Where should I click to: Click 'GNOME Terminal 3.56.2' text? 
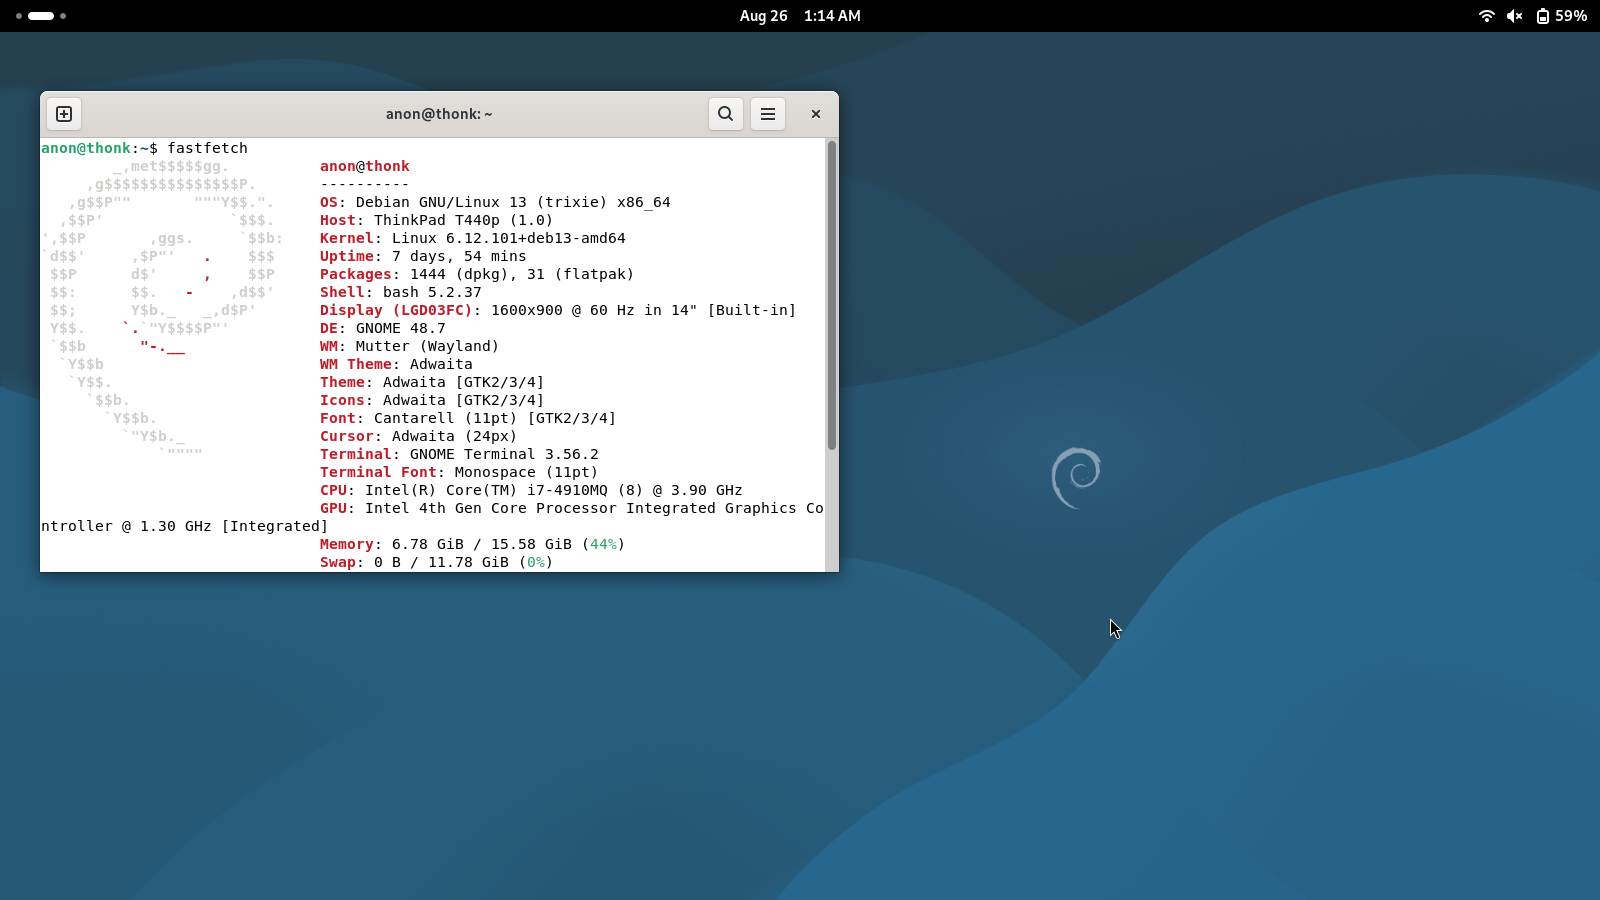pos(504,454)
